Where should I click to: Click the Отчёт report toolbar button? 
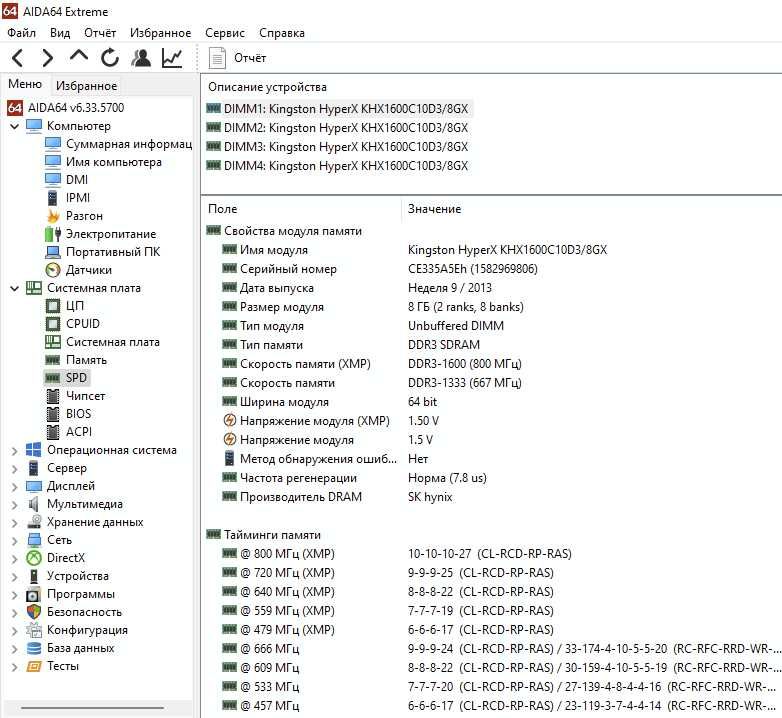point(237,58)
